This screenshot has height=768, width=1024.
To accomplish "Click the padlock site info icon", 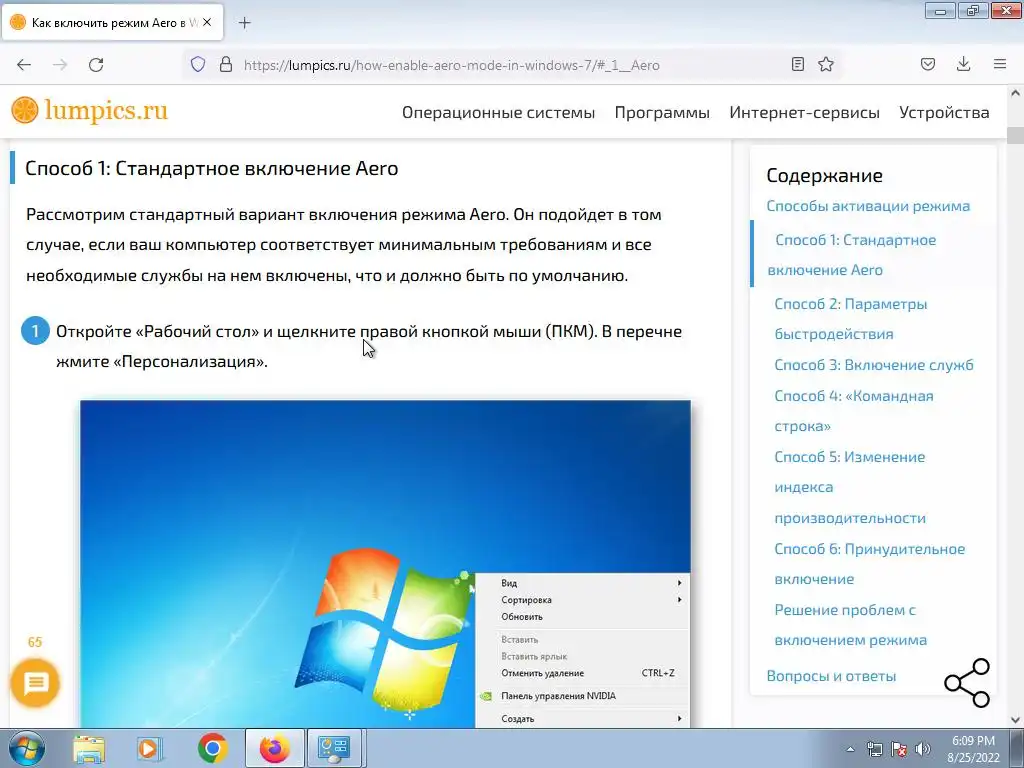I will (x=226, y=65).
